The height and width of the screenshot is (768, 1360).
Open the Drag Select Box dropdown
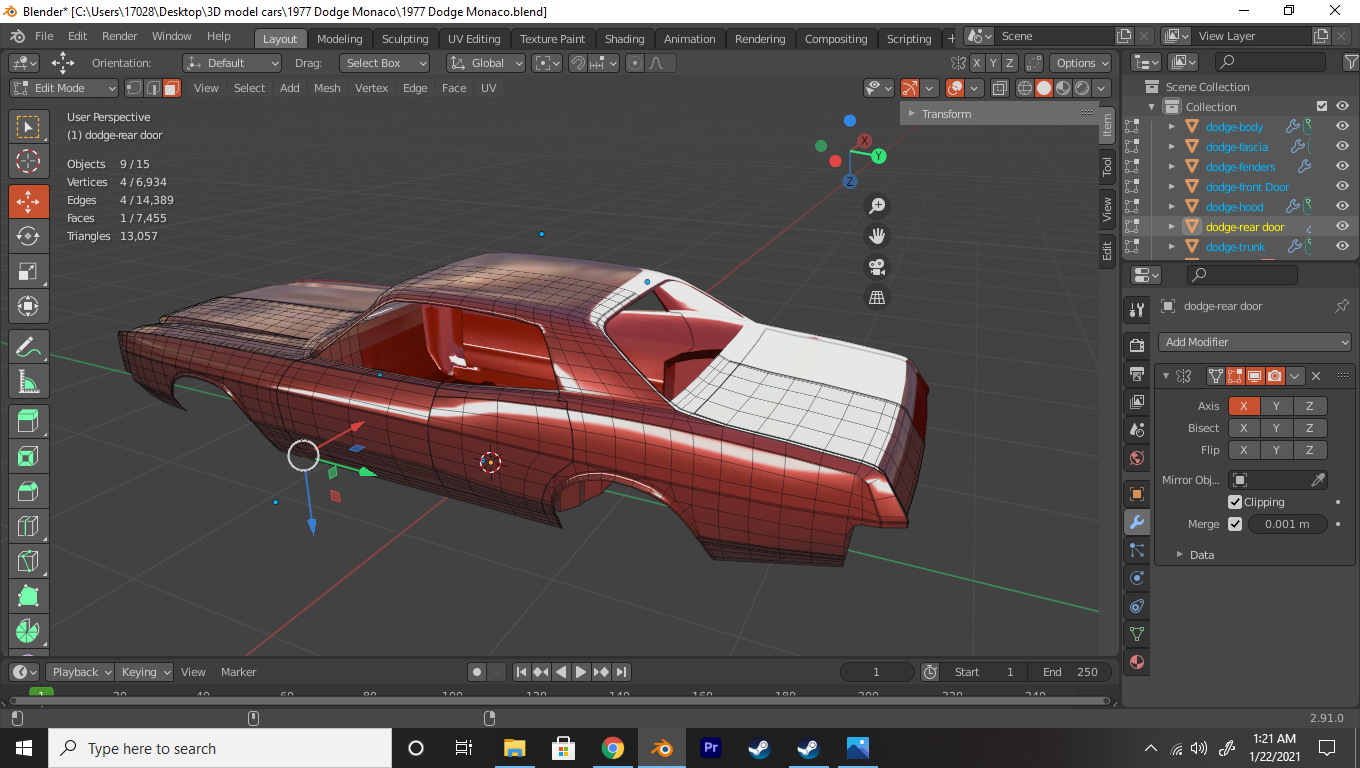384,63
